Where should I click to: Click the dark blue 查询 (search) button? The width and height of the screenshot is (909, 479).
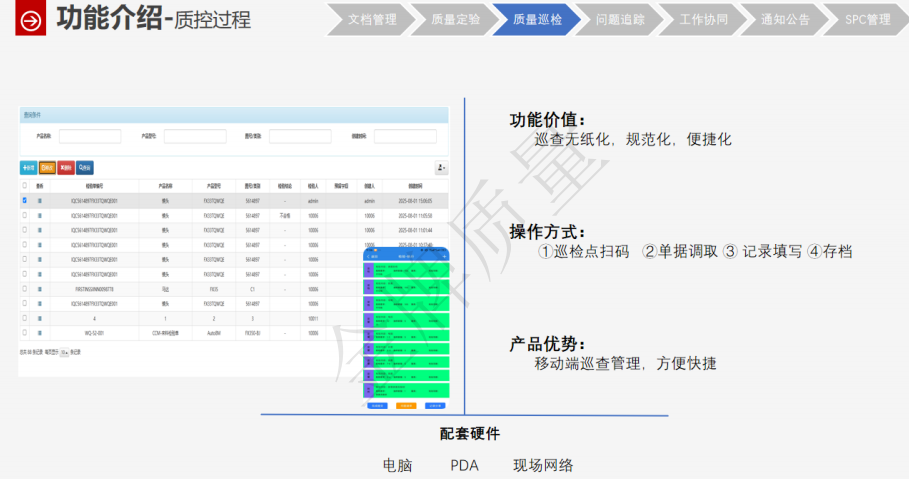pyautogui.click(x=85, y=168)
